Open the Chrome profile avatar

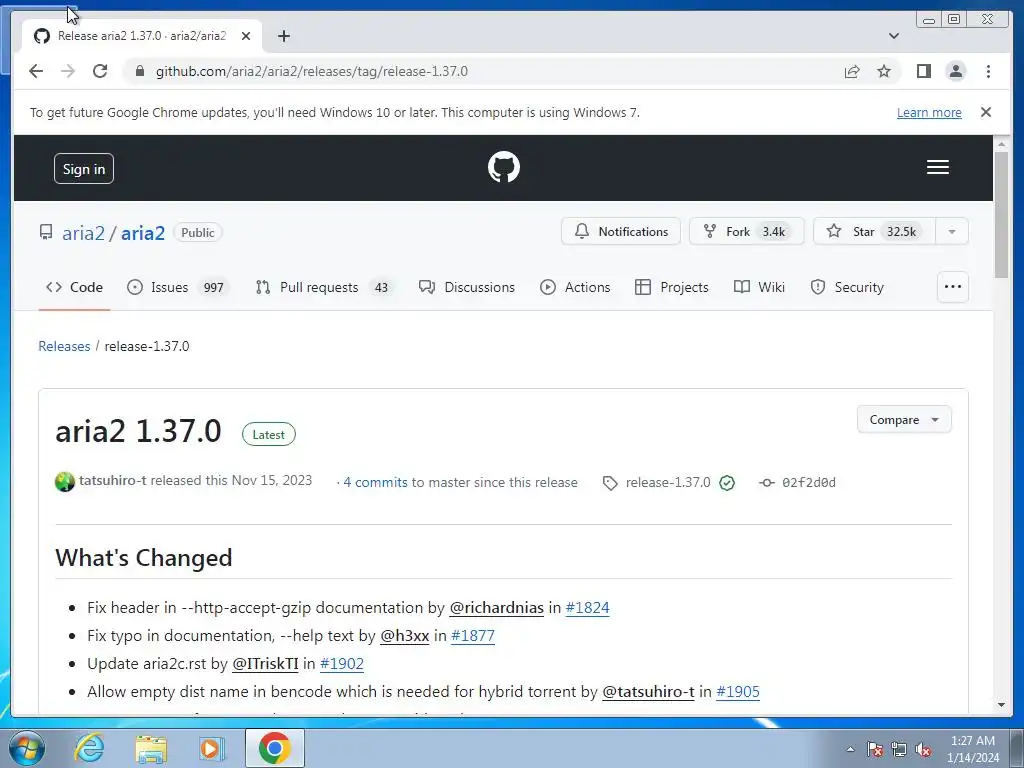coord(955,71)
